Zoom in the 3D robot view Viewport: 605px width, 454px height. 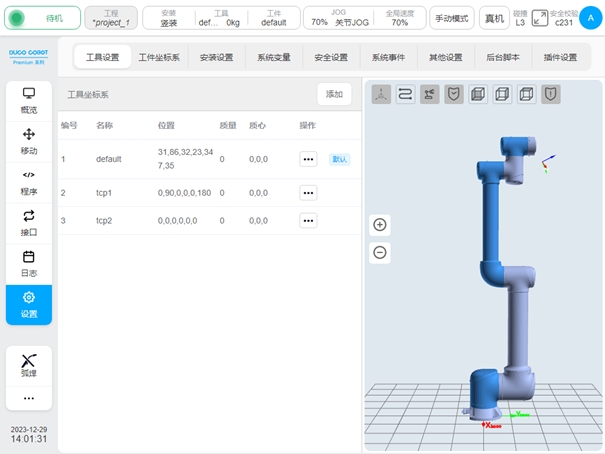(380, 225)
